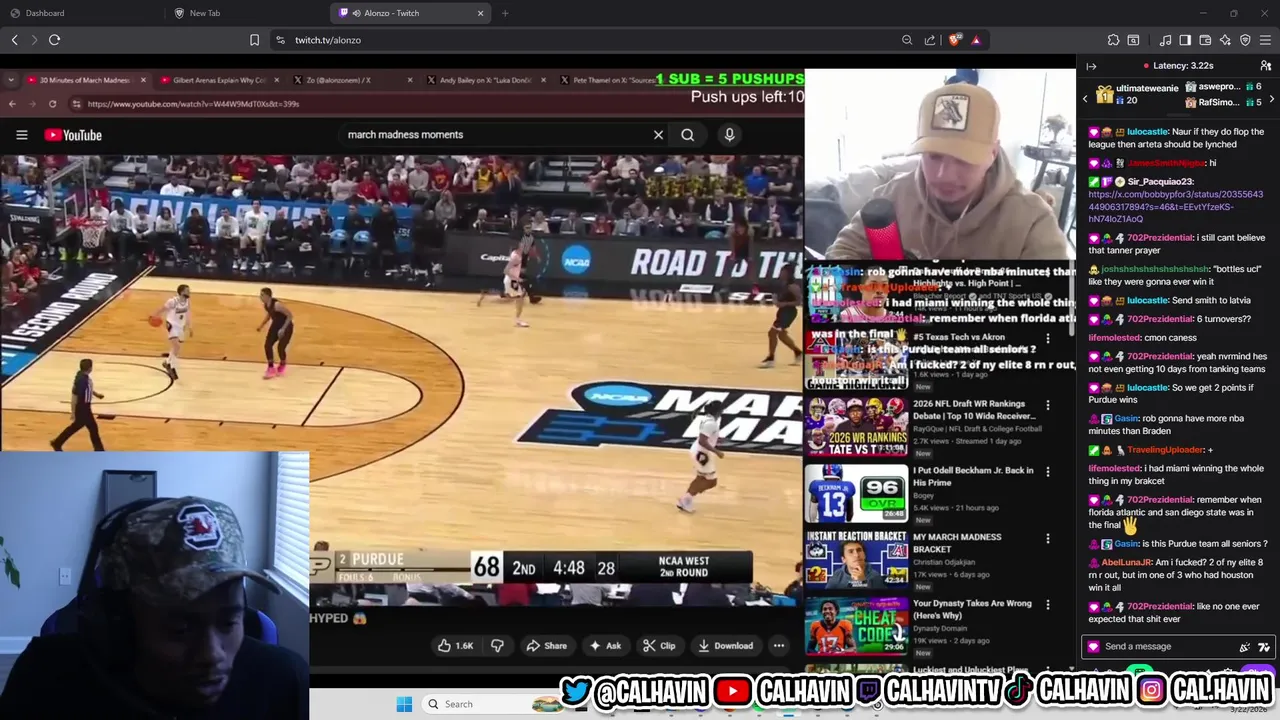1280x720 pixels.
Task: Open the Cheat Code dynasty video thumbnail
Action: pyautogui.click(x=857, y=627)
